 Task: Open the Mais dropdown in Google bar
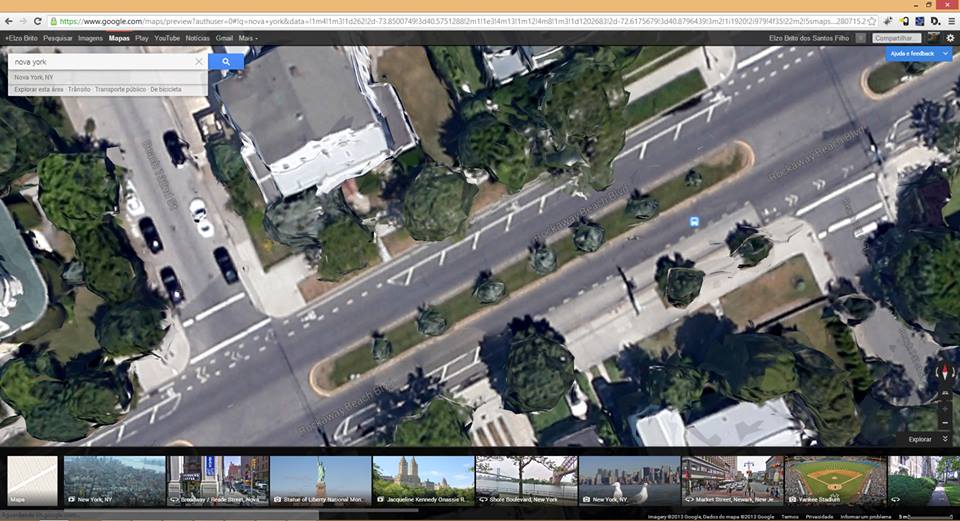click(247, 38)
